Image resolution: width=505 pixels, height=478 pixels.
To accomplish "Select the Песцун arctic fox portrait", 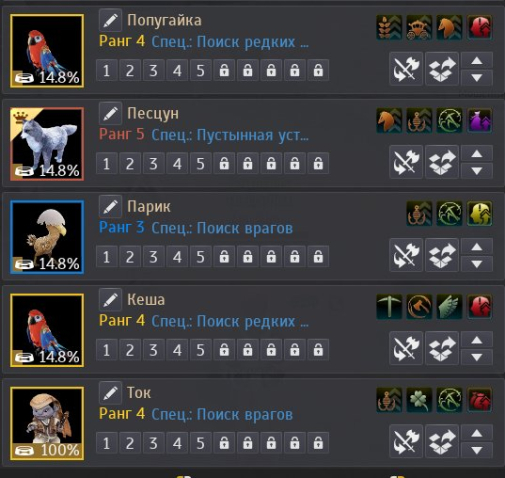I will tap(47, 144).
